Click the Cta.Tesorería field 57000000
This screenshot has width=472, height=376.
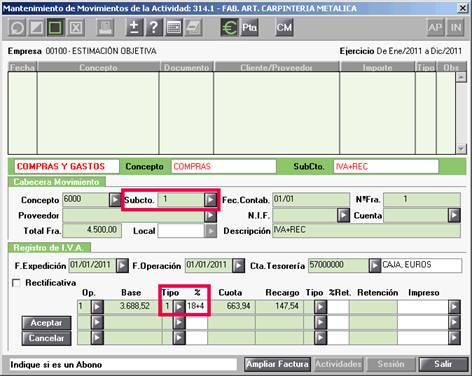point(338,266)
